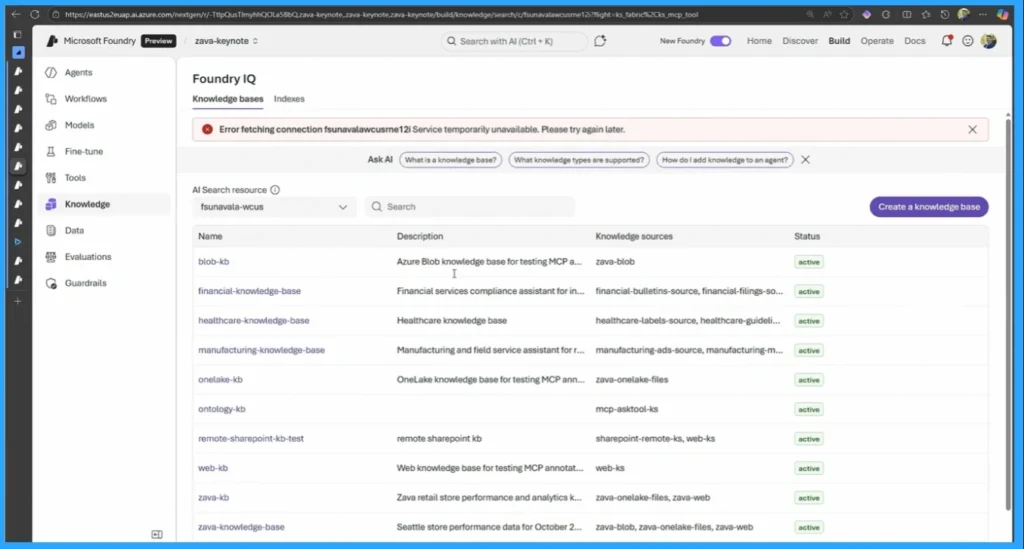This screenshot has width=1024, height=549.
Task: Ask AI 'What knowledge types are supported?'
Action: pyautogui.click(x=579, y=160)
